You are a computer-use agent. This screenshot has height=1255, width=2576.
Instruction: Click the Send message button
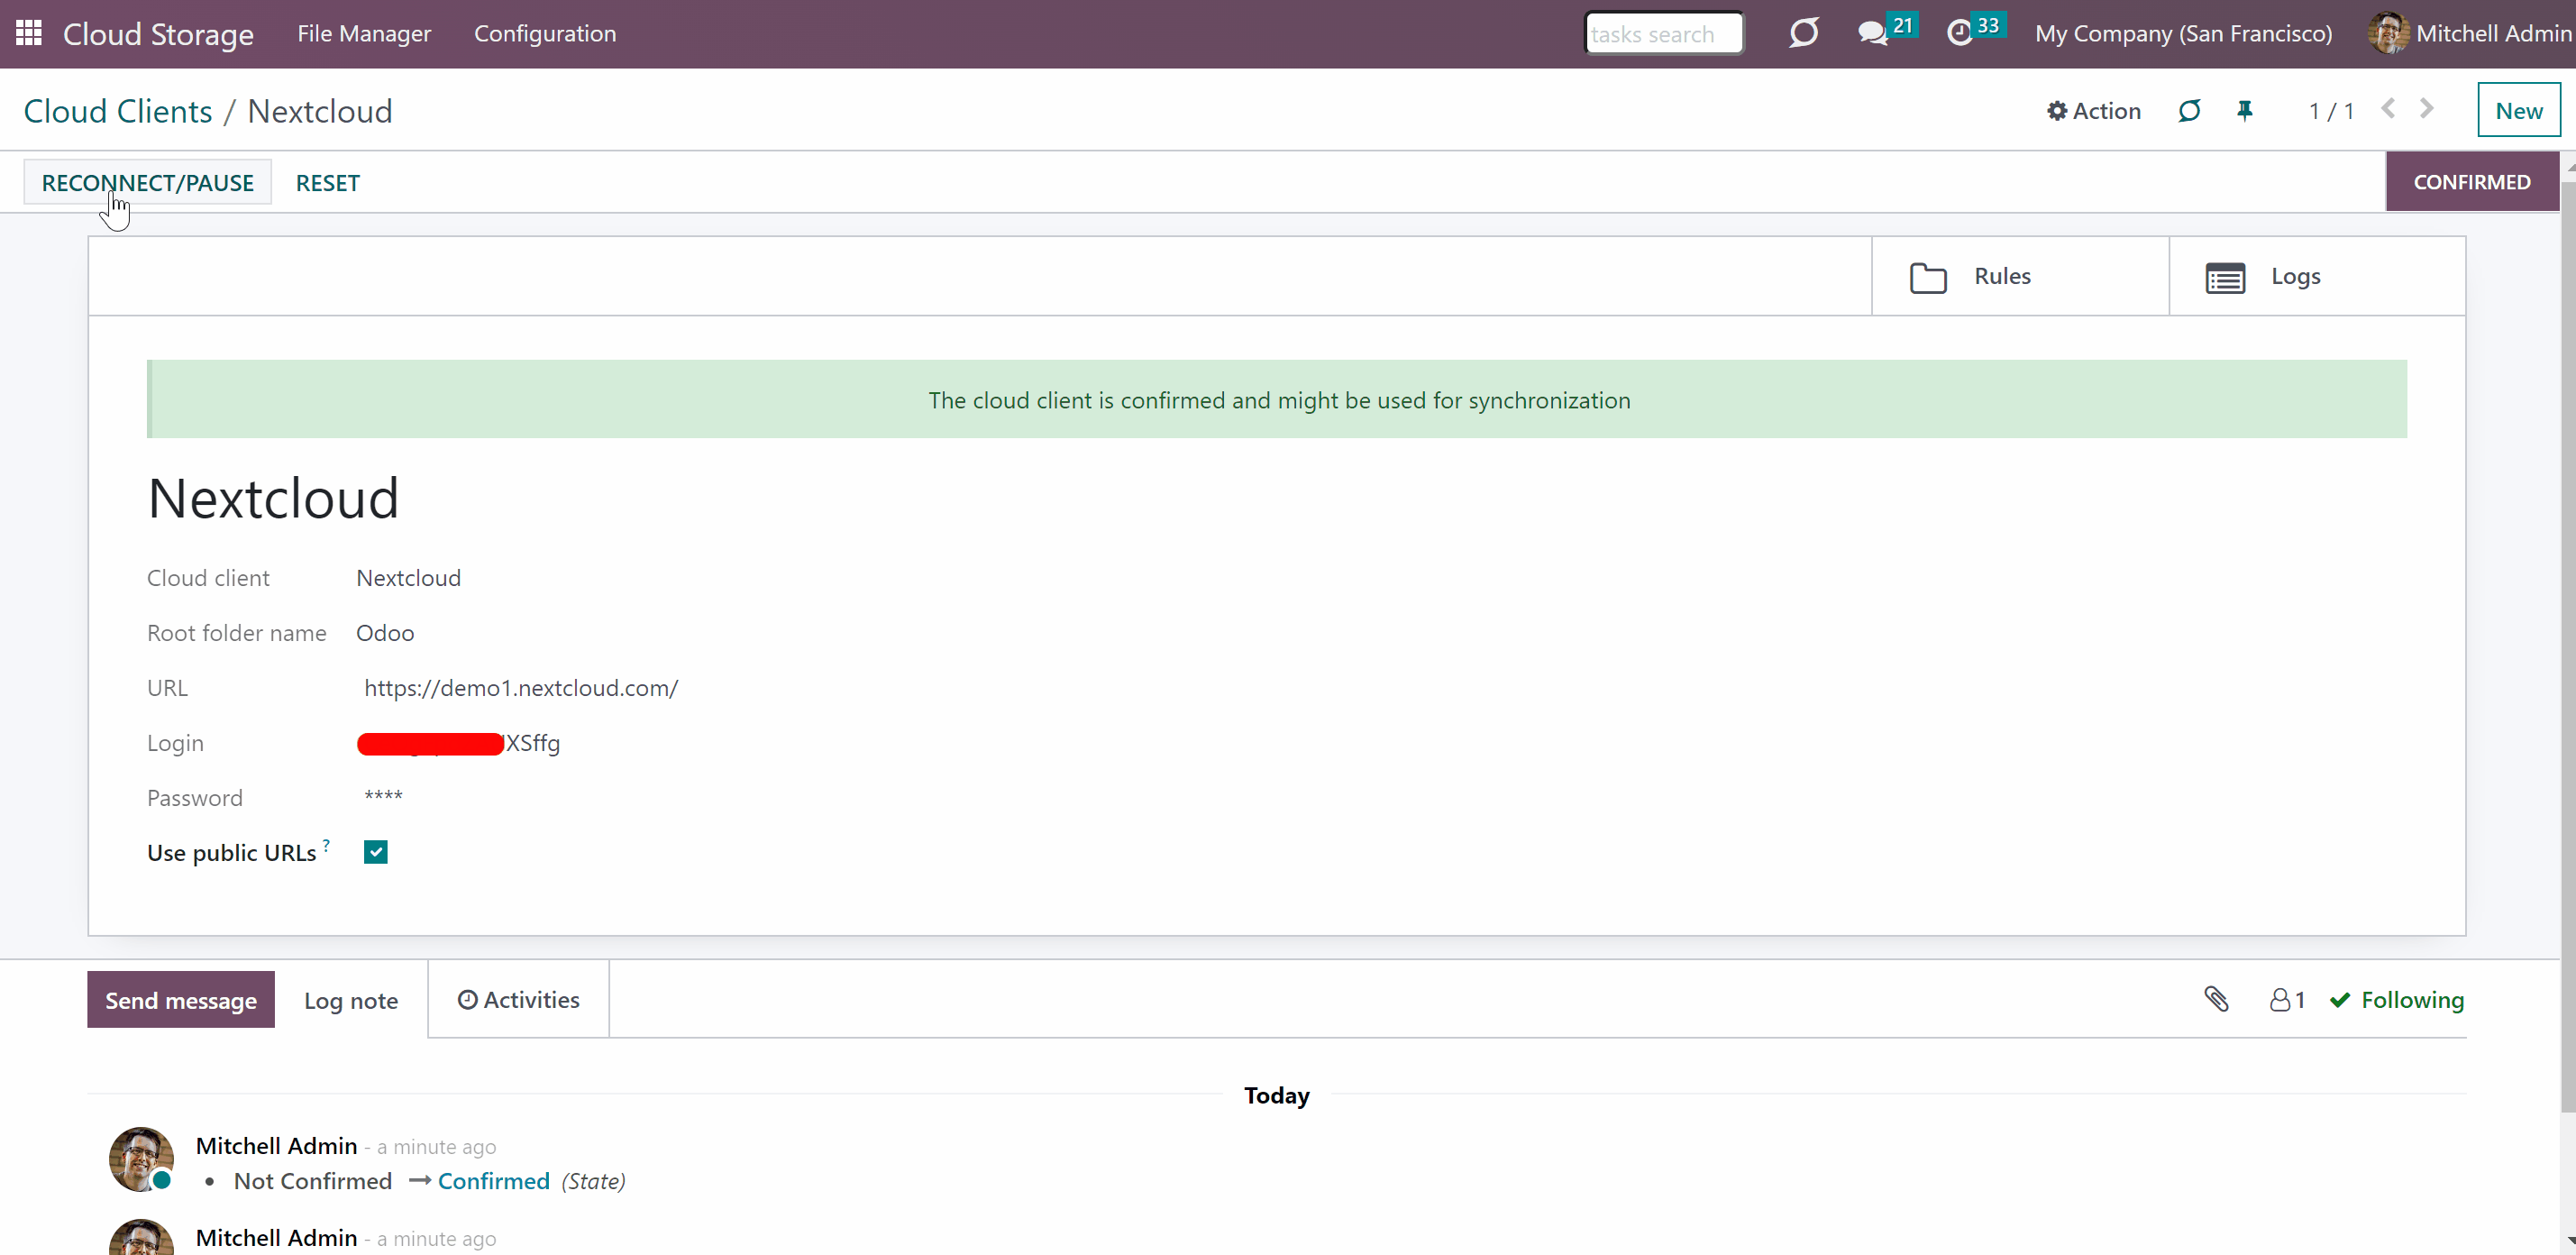tap(181, 1000)
